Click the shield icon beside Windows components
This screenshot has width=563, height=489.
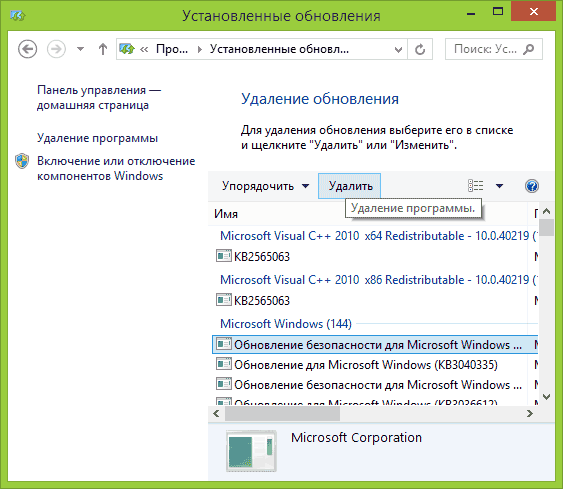point(22,161)
